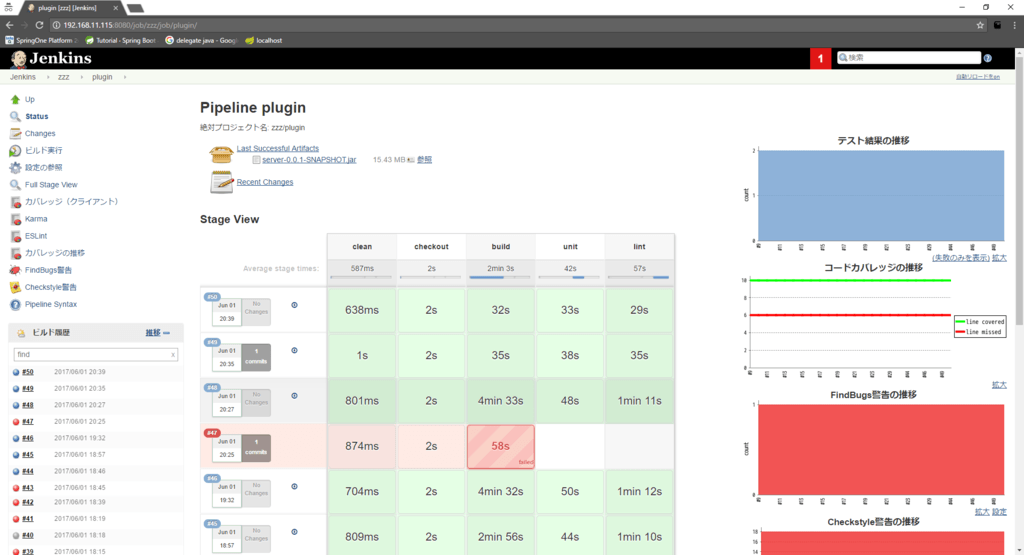This screenshot has height=555, width=1024.
Task: Expand breadcrumb arrow after plugin
Action: pyautogui.click(x=124, y=76)
